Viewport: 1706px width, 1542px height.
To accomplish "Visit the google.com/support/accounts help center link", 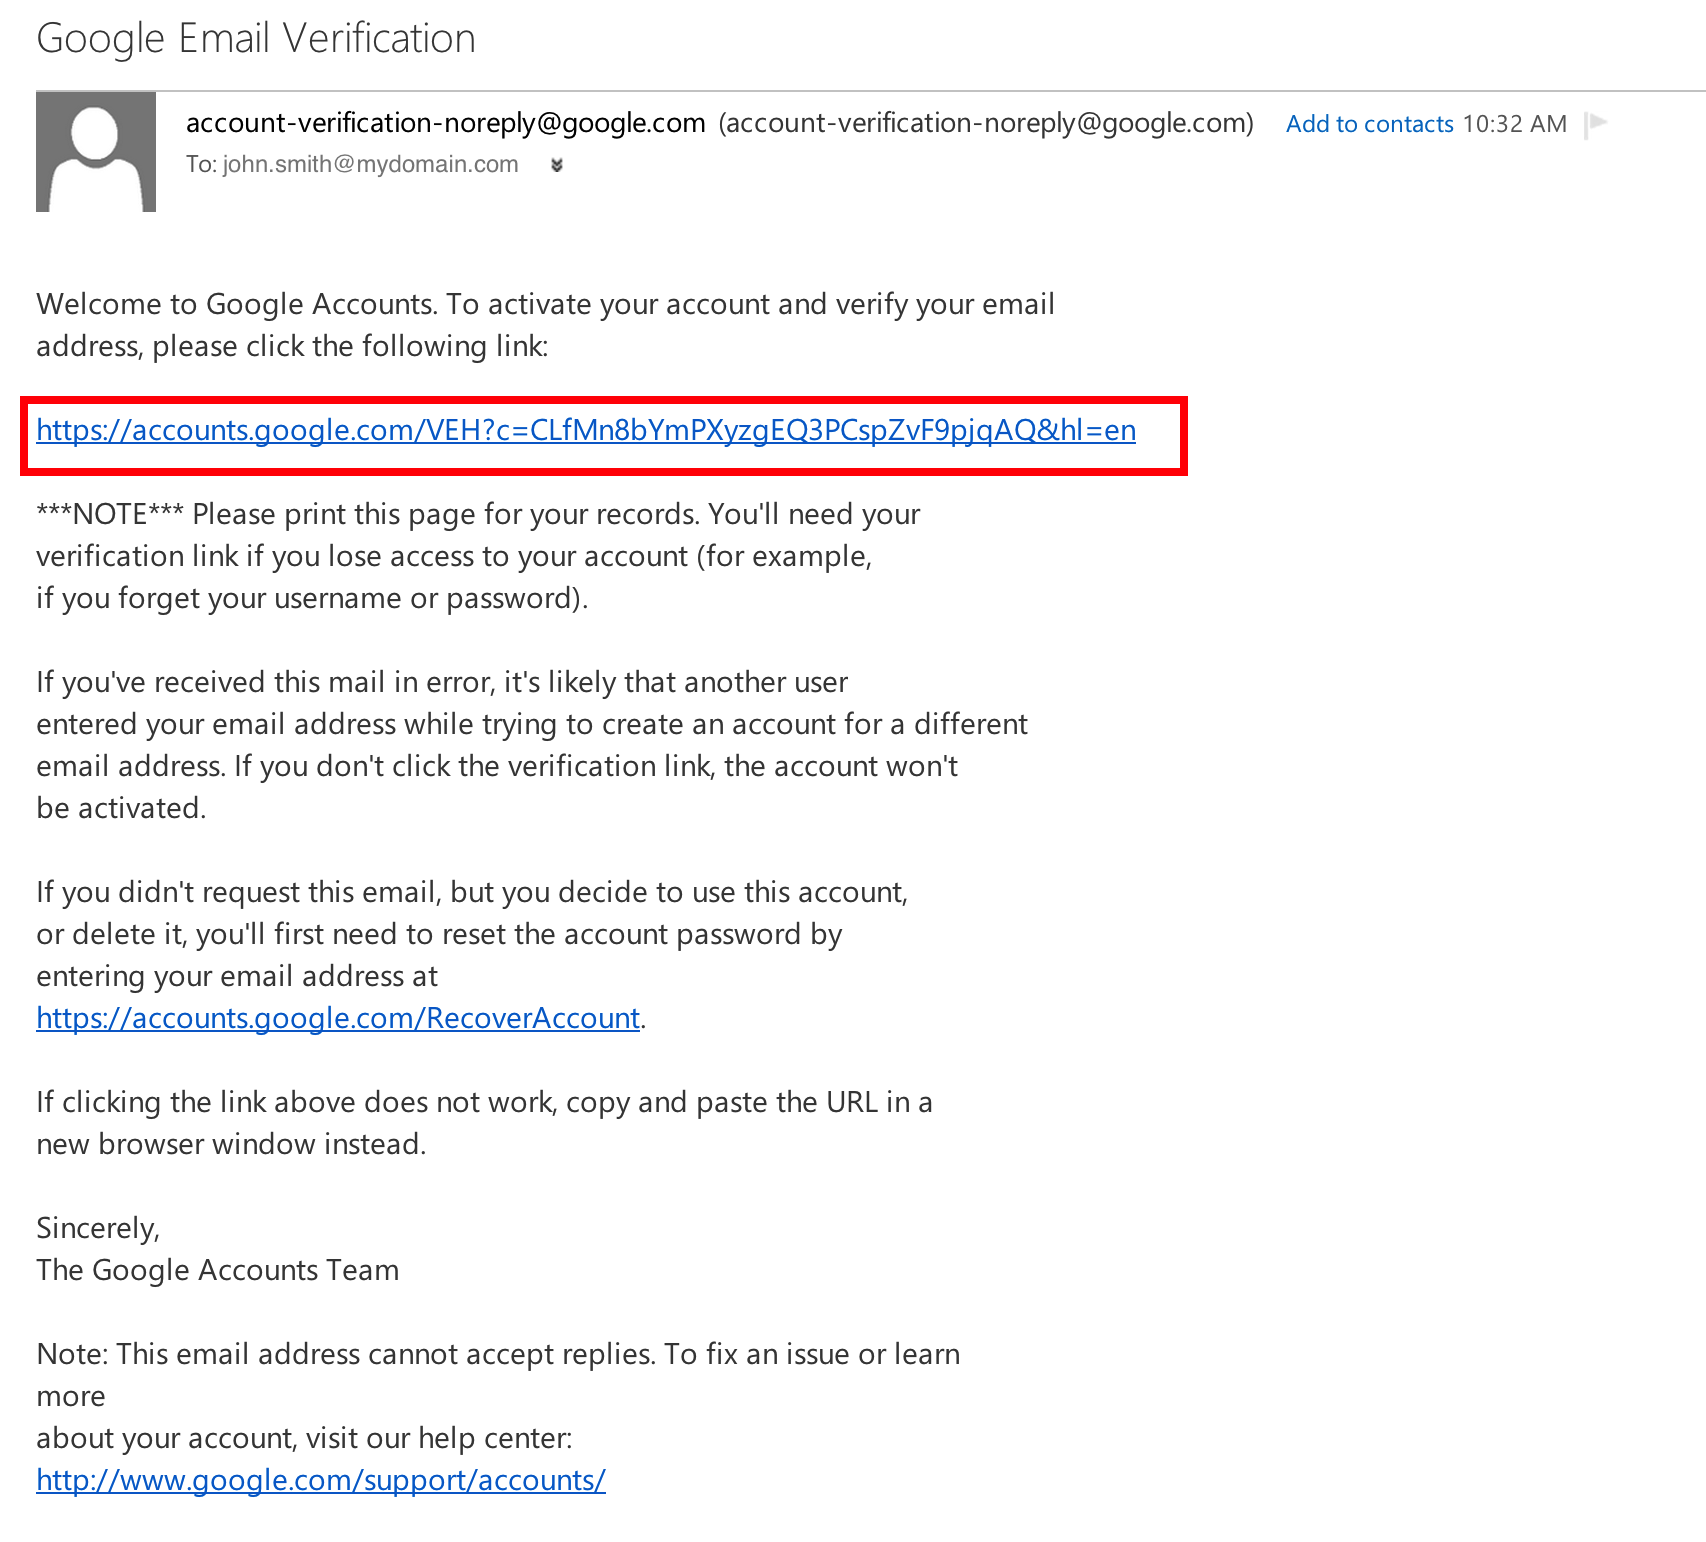I will pos(321,1480).
